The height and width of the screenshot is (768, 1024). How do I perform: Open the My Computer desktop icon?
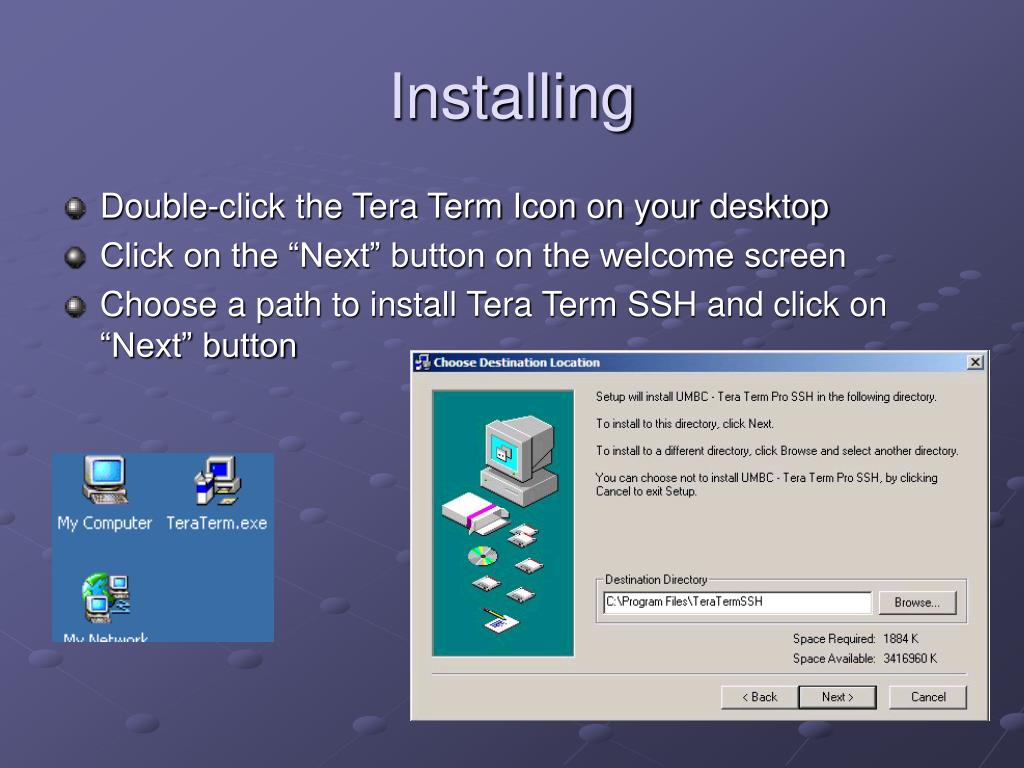pos(104,494)
